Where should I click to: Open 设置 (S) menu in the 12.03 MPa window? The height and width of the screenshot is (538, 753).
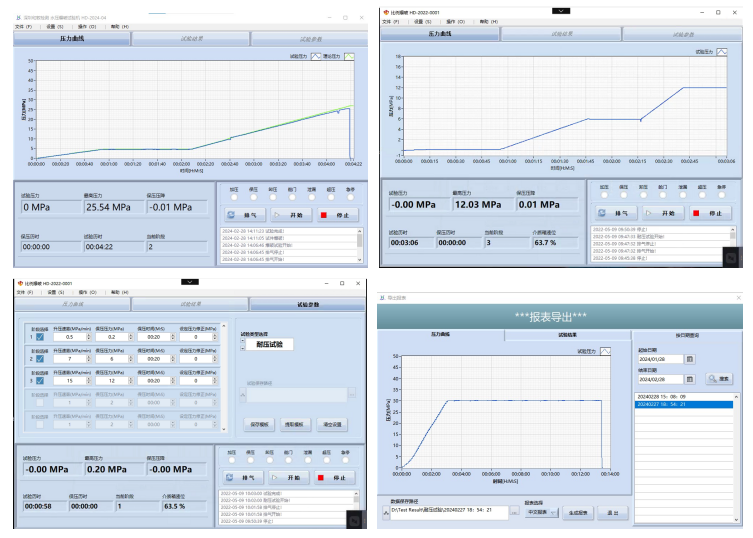click(423, 22)
